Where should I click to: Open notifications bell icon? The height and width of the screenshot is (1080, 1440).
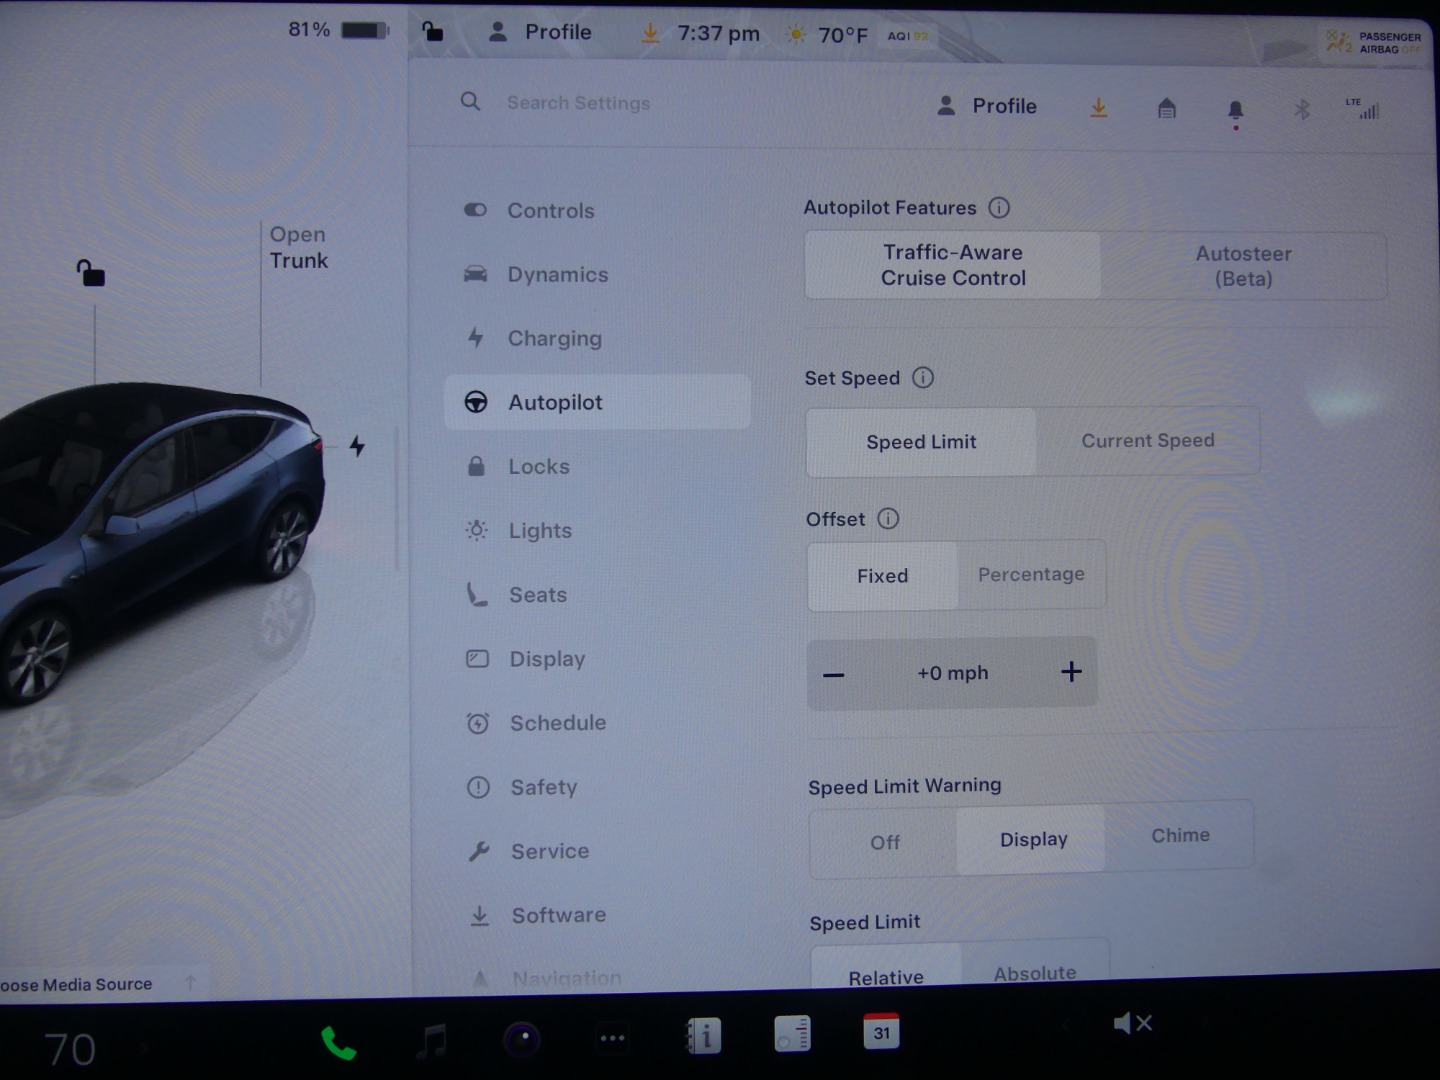click(x=1235, y=110)
